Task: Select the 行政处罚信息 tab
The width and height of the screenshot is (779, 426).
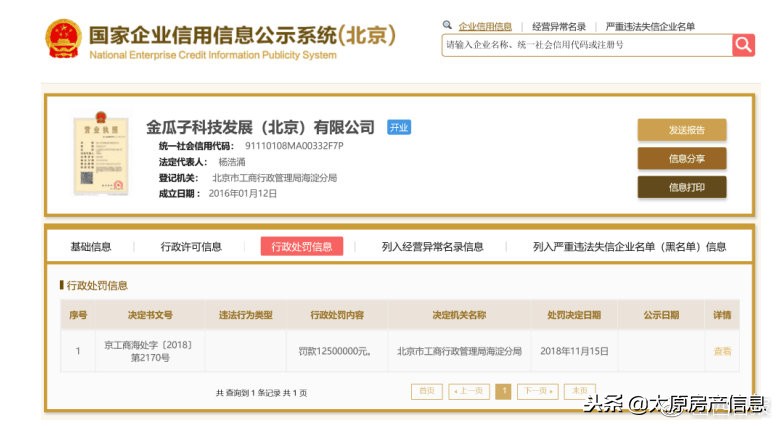Action: pos(302,247)
